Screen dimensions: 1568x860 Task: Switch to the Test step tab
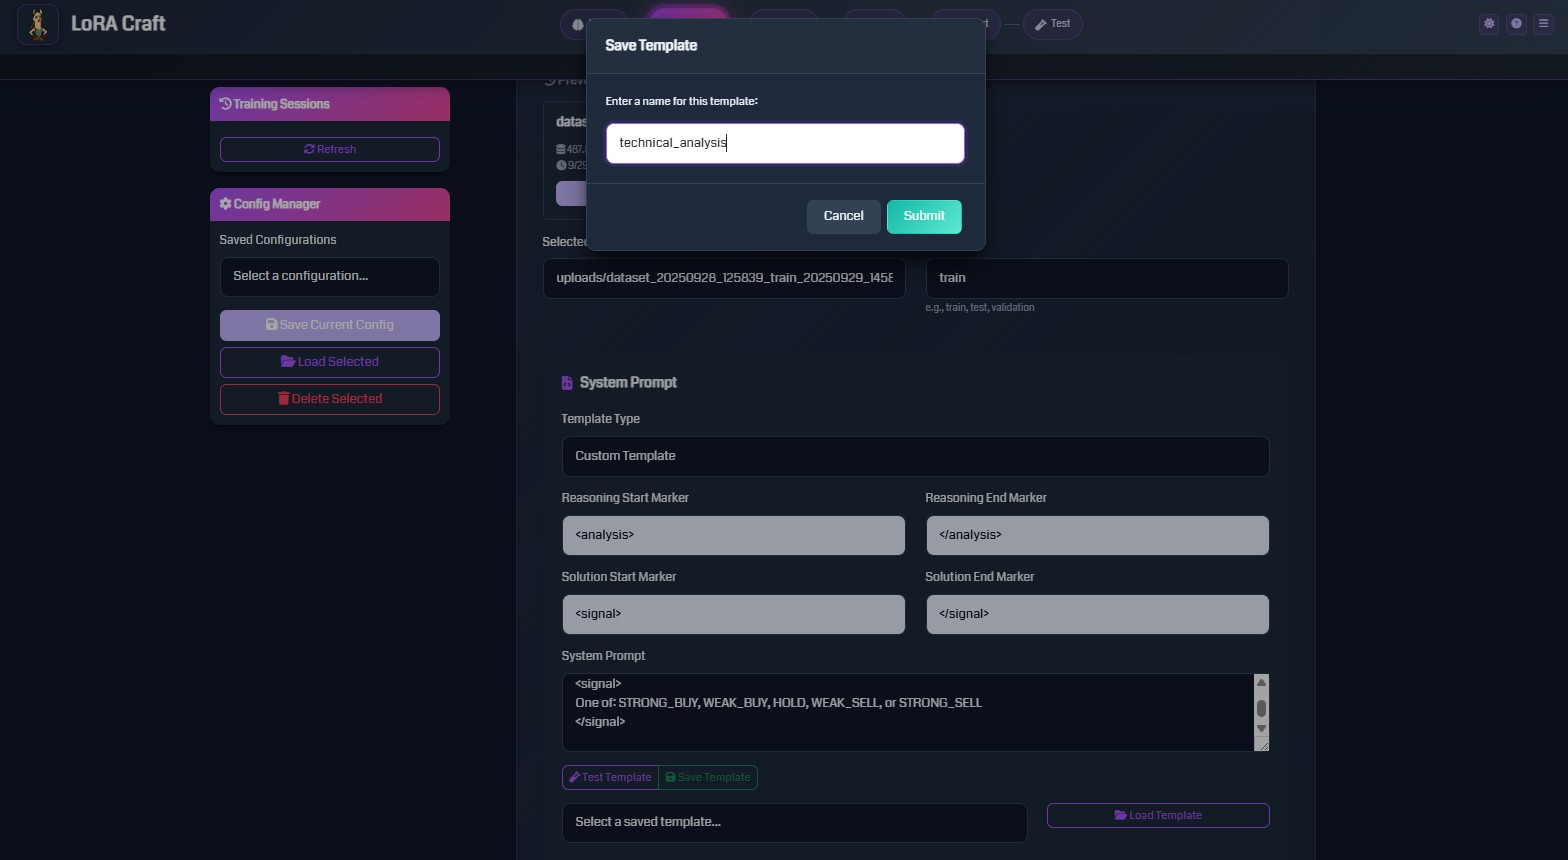pos(1052,24)
